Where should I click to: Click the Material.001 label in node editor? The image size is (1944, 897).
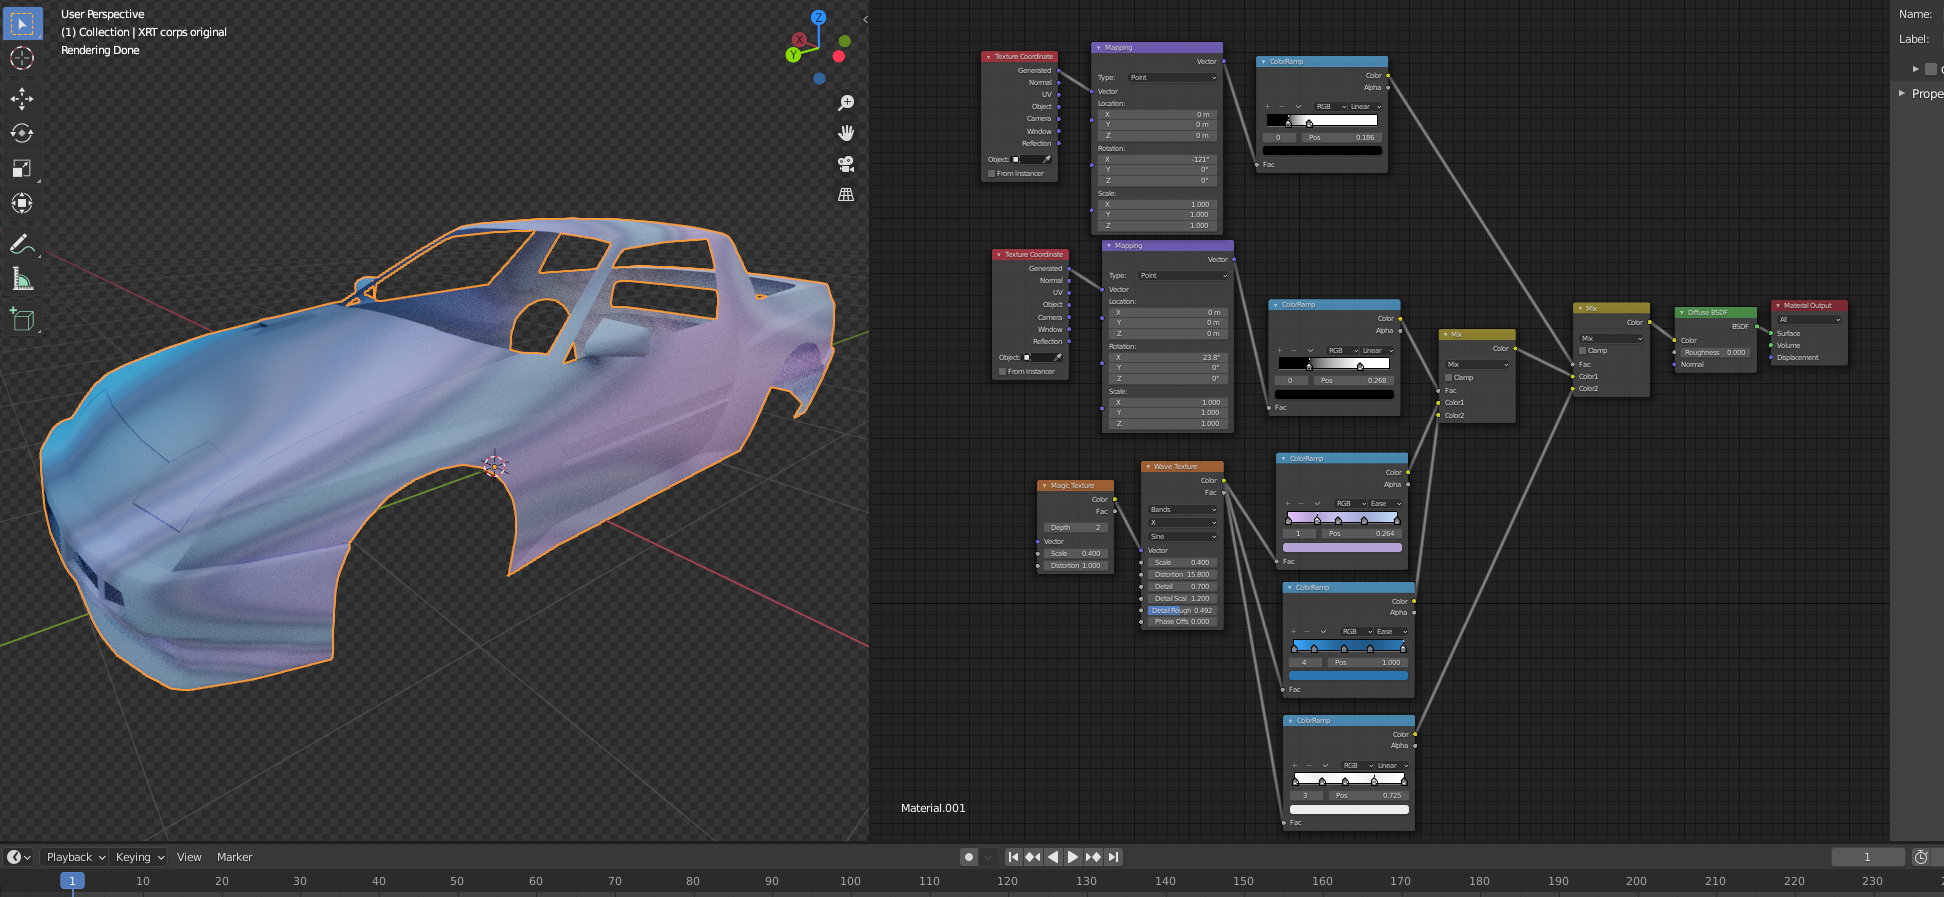tap(933, 808)
